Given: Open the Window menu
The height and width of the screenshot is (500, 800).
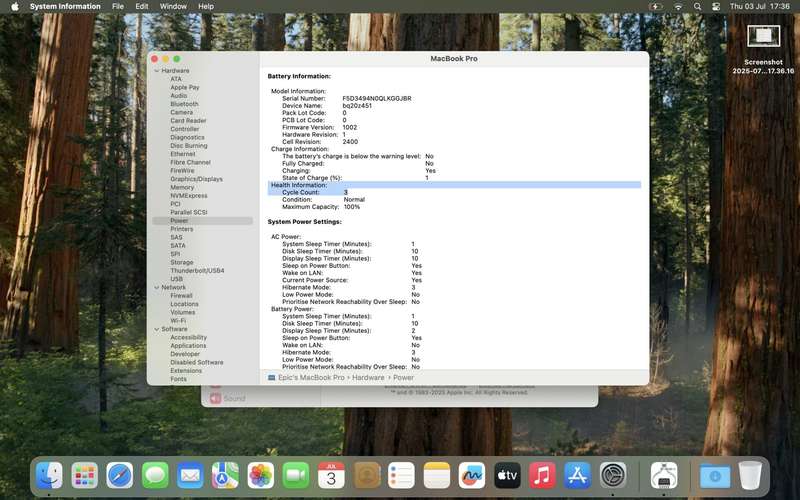Looking at the screenshot, I should coord(173,6).
